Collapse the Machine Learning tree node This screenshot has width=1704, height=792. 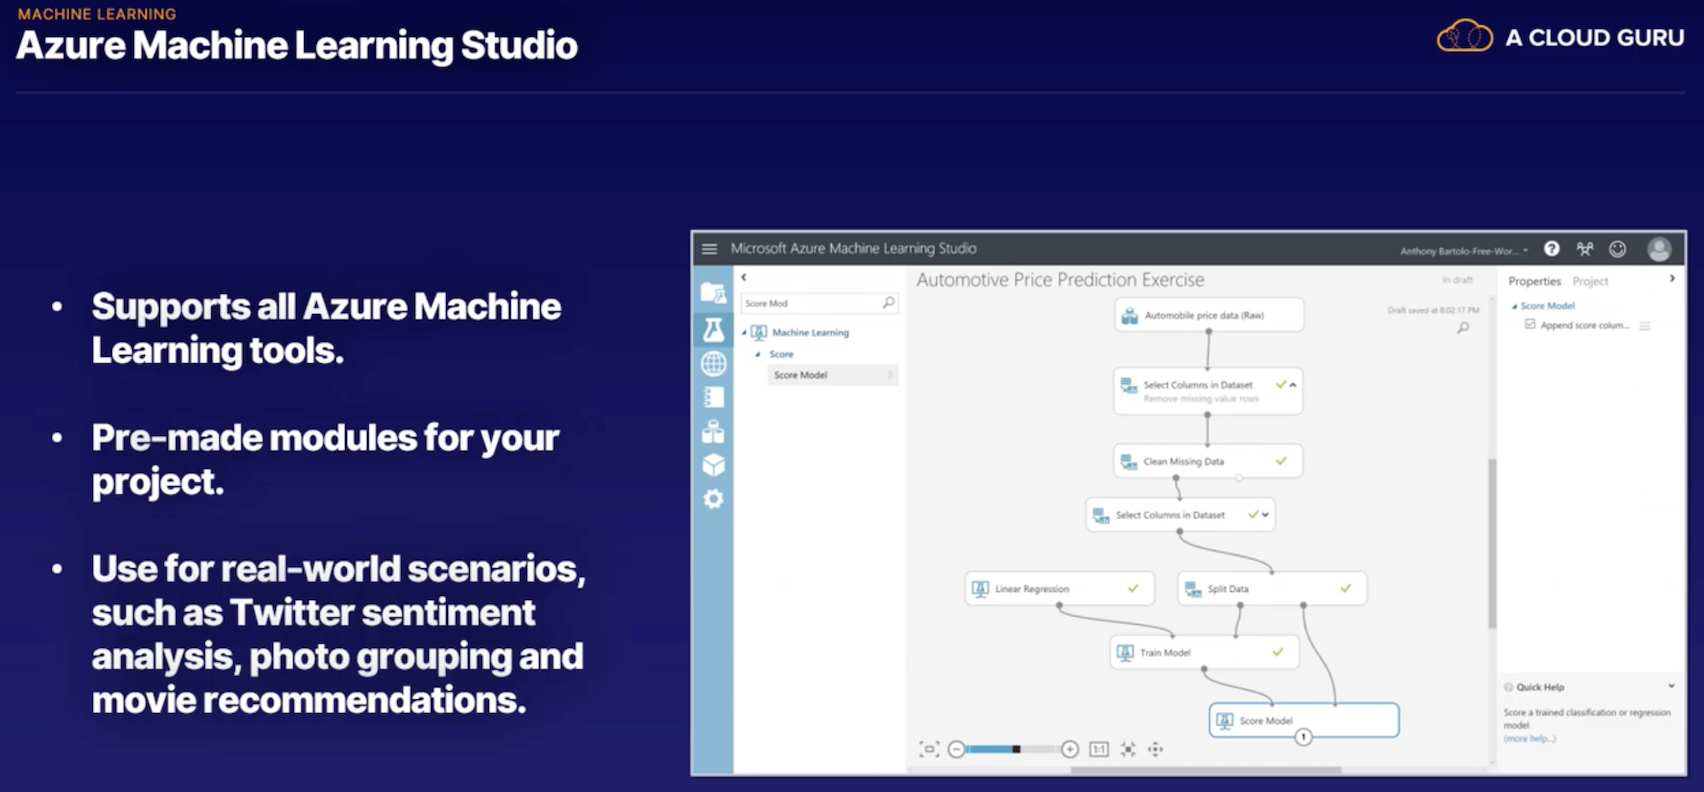(744, 332)
